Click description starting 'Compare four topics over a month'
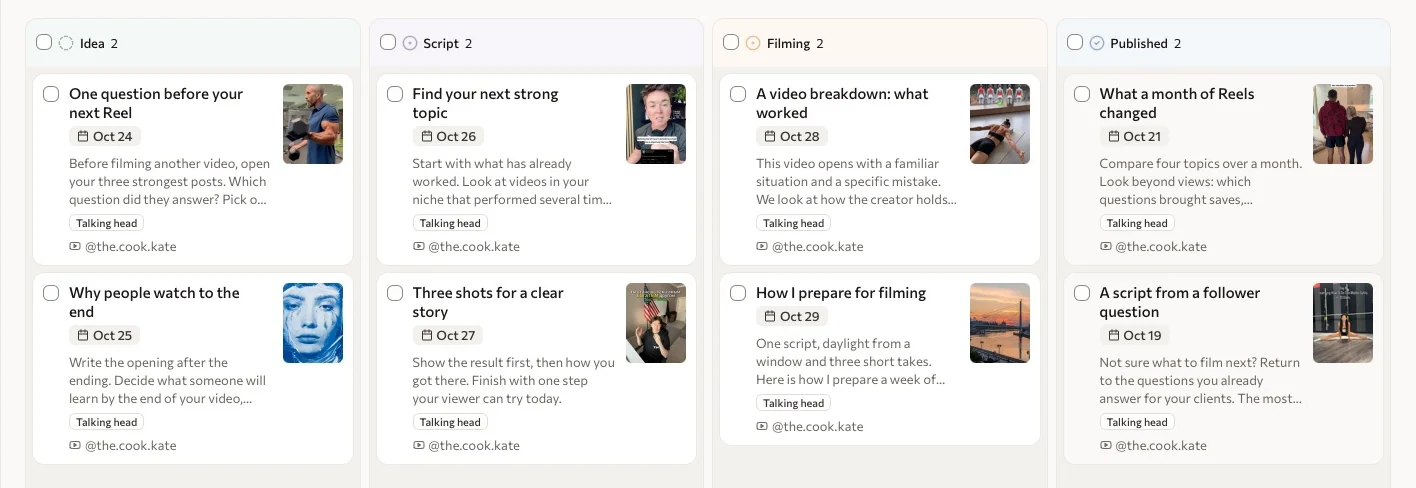This screenshot has width=1416, height=488. pyautogui.click(x=1200, y=181)
